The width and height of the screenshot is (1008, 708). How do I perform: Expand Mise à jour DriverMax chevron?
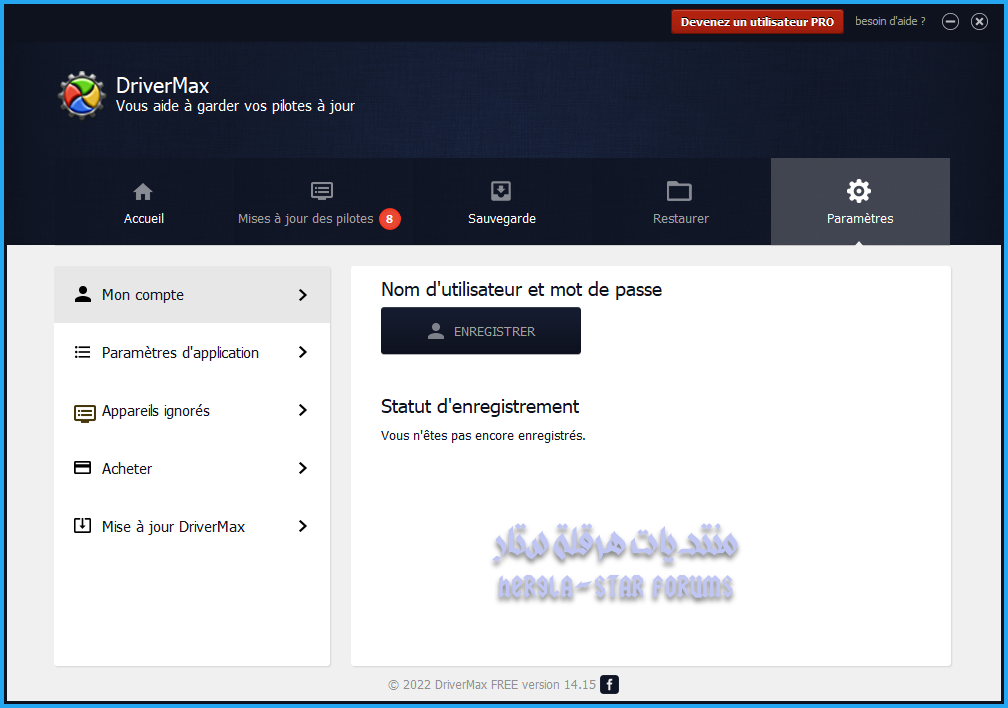click(x=303, y=526)
